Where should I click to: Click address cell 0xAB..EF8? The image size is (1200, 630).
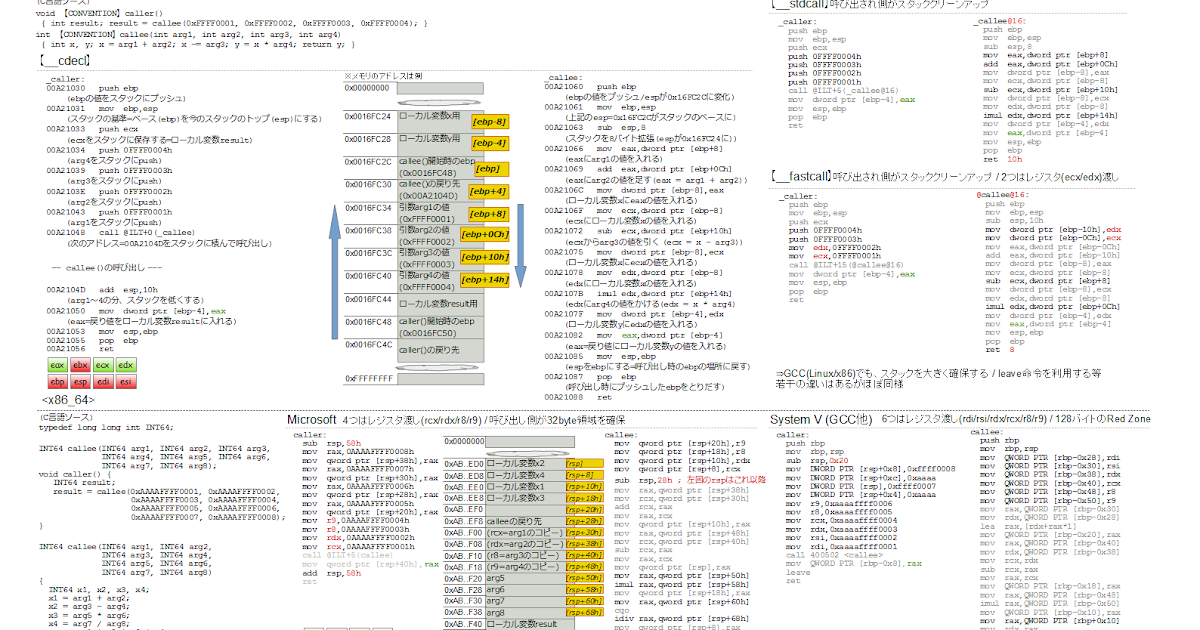tap(463, 521)
